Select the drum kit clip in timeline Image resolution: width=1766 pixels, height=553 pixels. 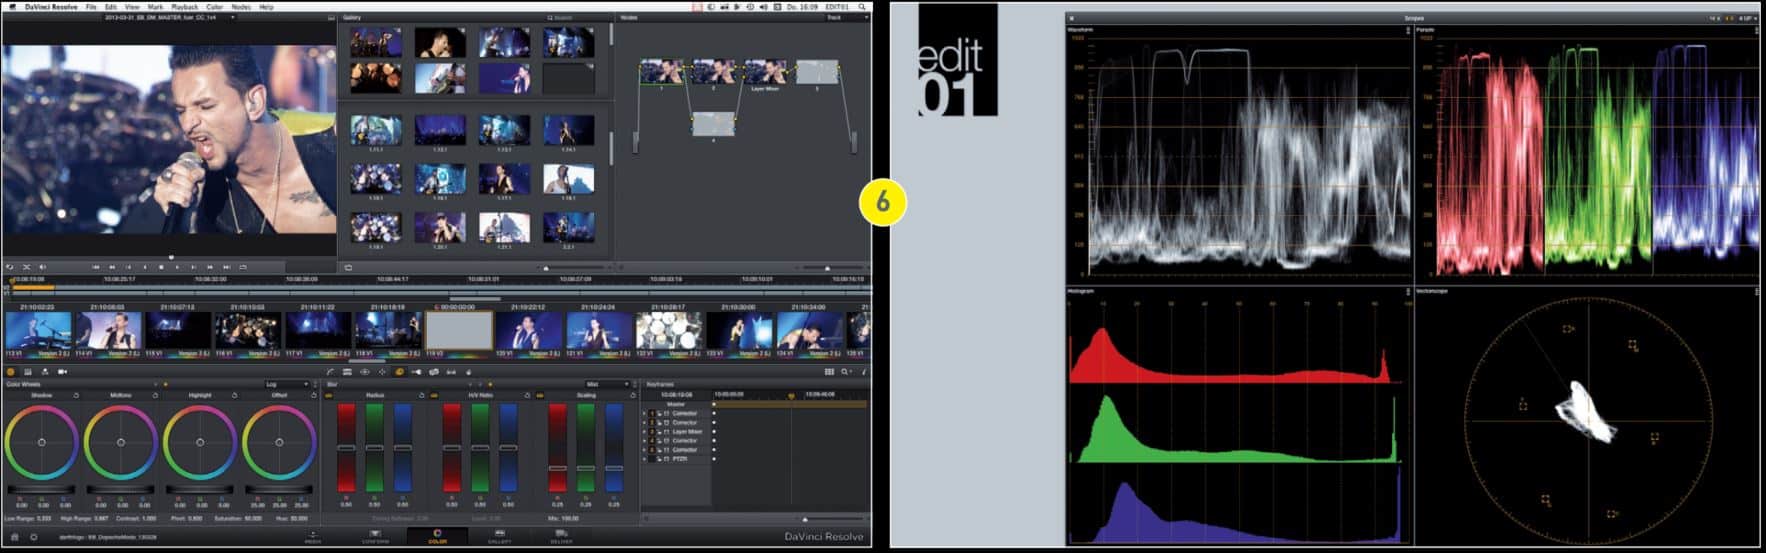(x=669, y=332)
